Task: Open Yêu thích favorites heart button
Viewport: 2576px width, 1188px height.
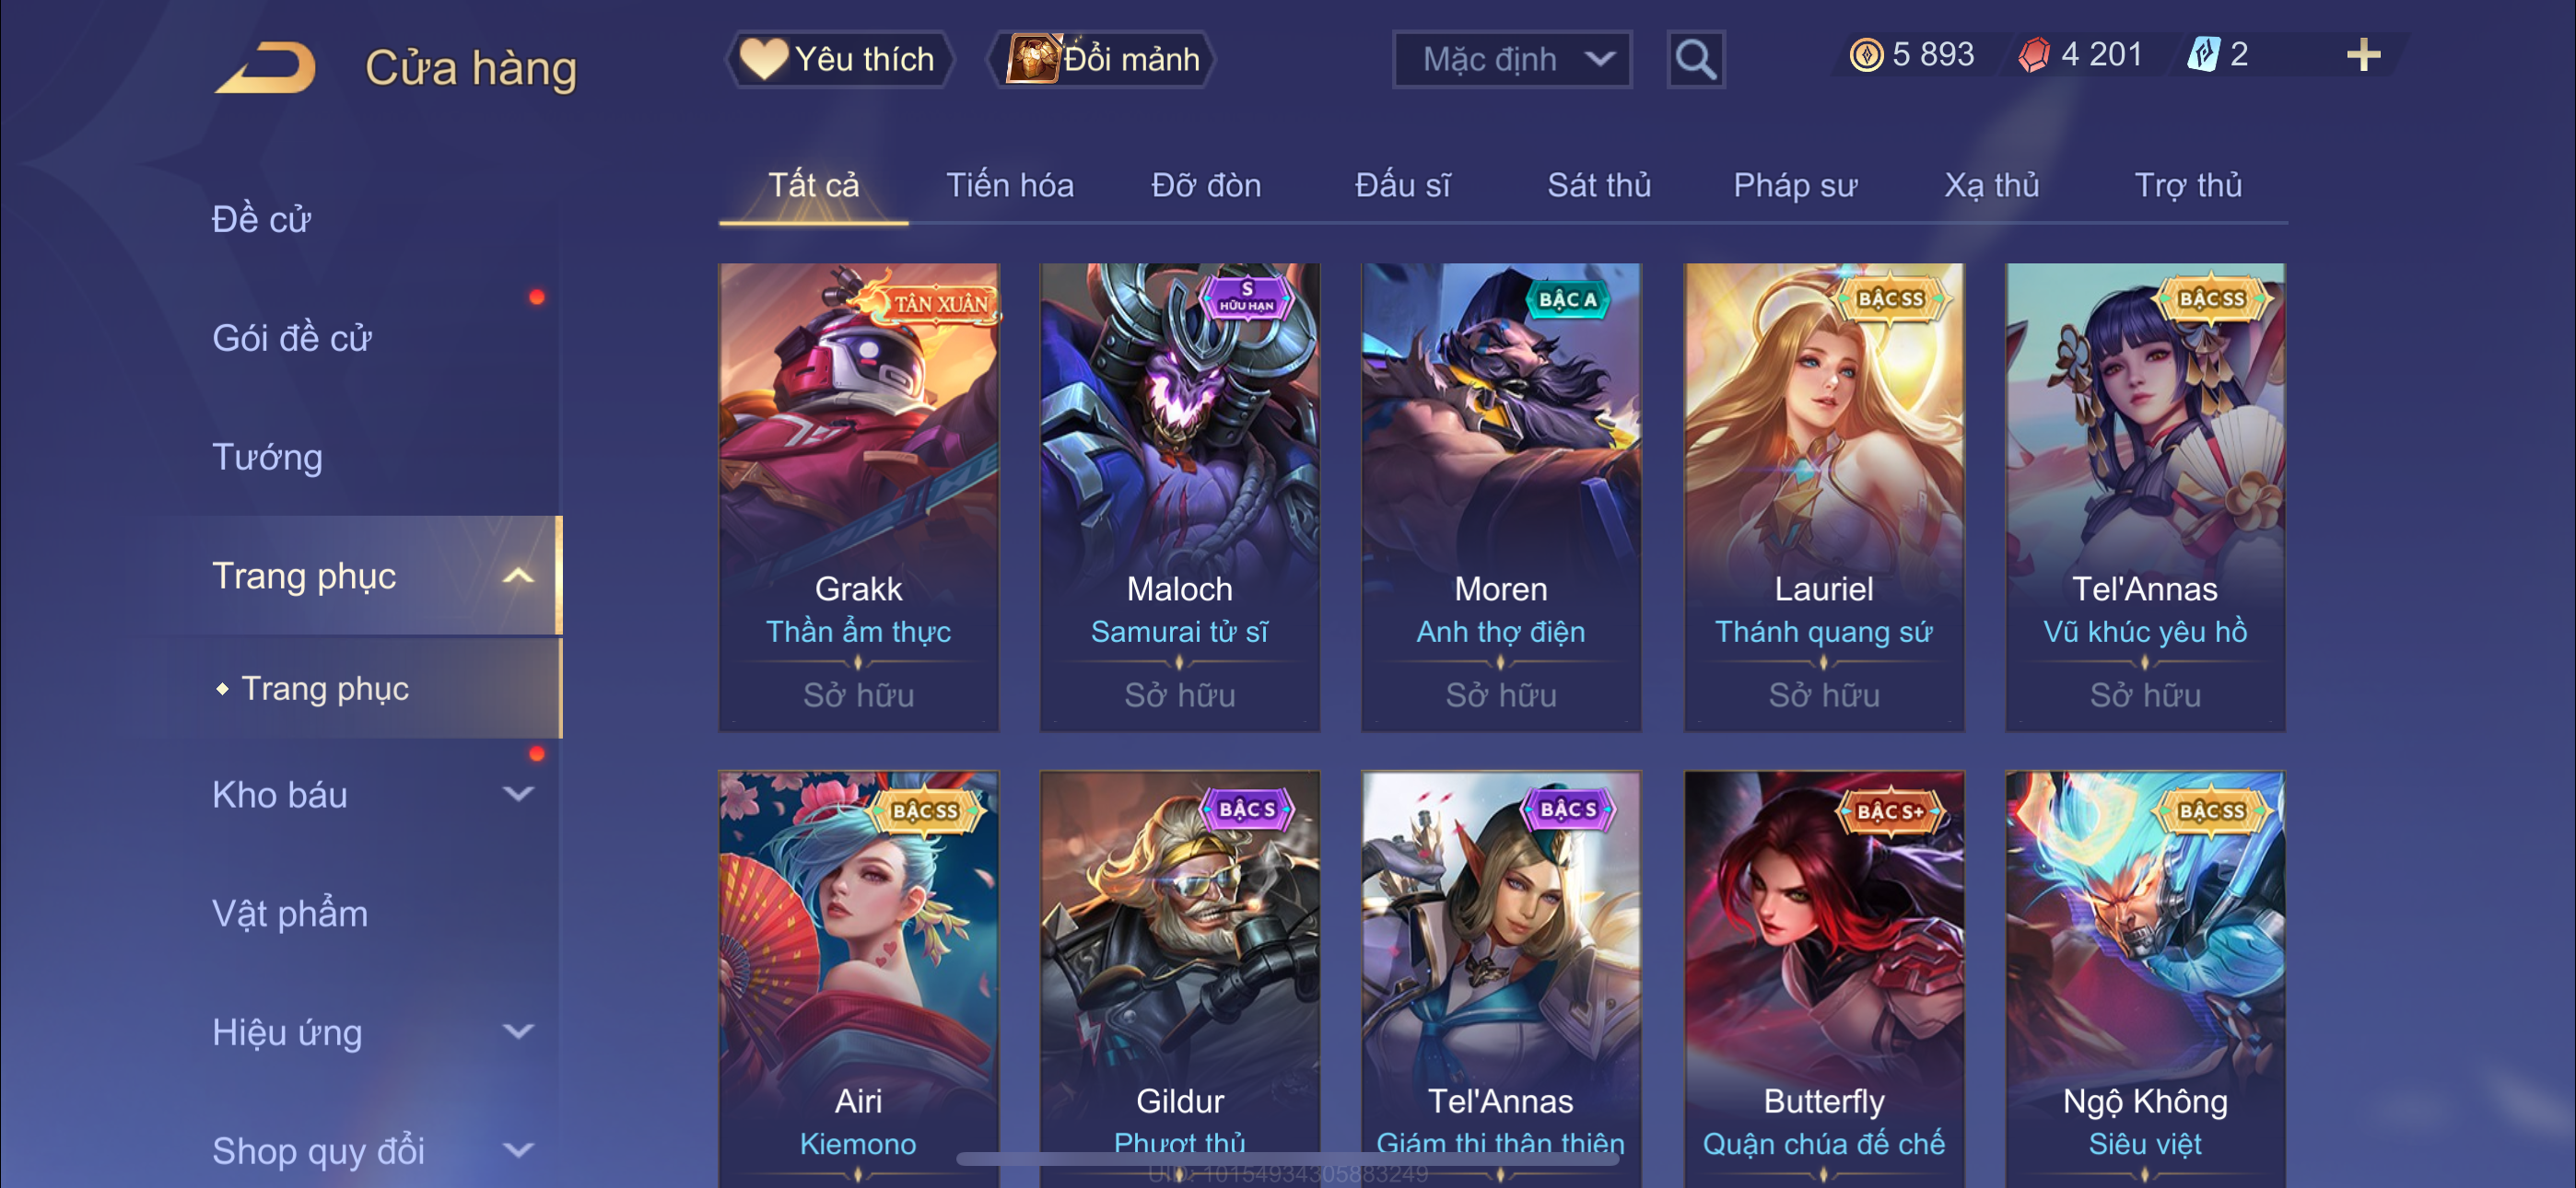Action: click(x=839, y=60)
